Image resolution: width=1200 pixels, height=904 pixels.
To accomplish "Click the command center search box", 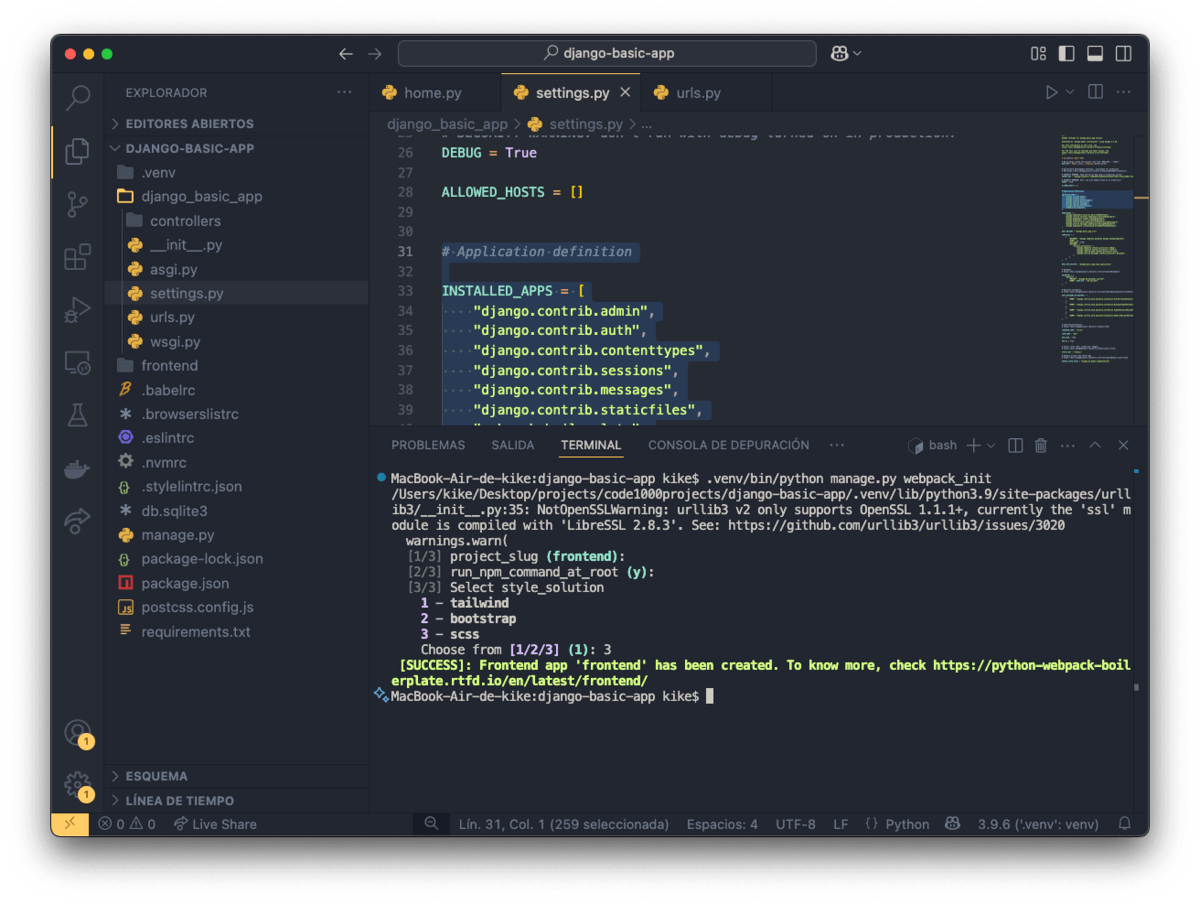I will [x=607, y=53].
